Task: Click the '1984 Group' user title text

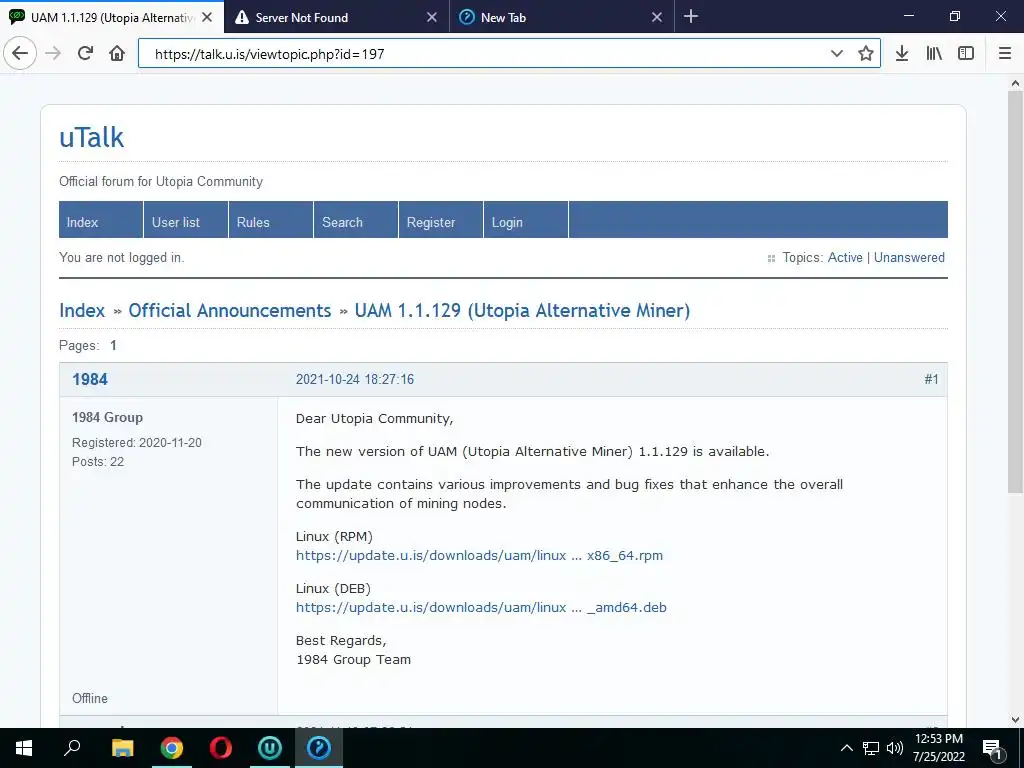Action: tap(107, 417)
